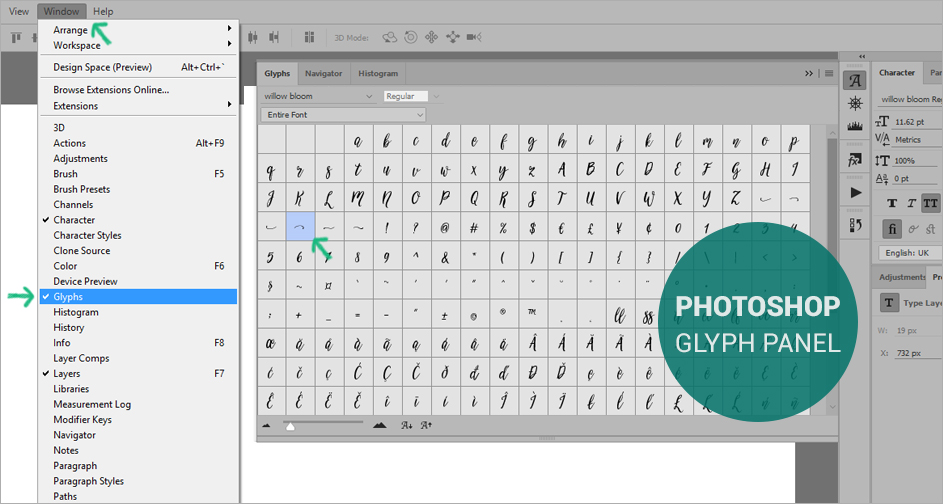
Task: Open the History dock icon
Action: (855, 225)
